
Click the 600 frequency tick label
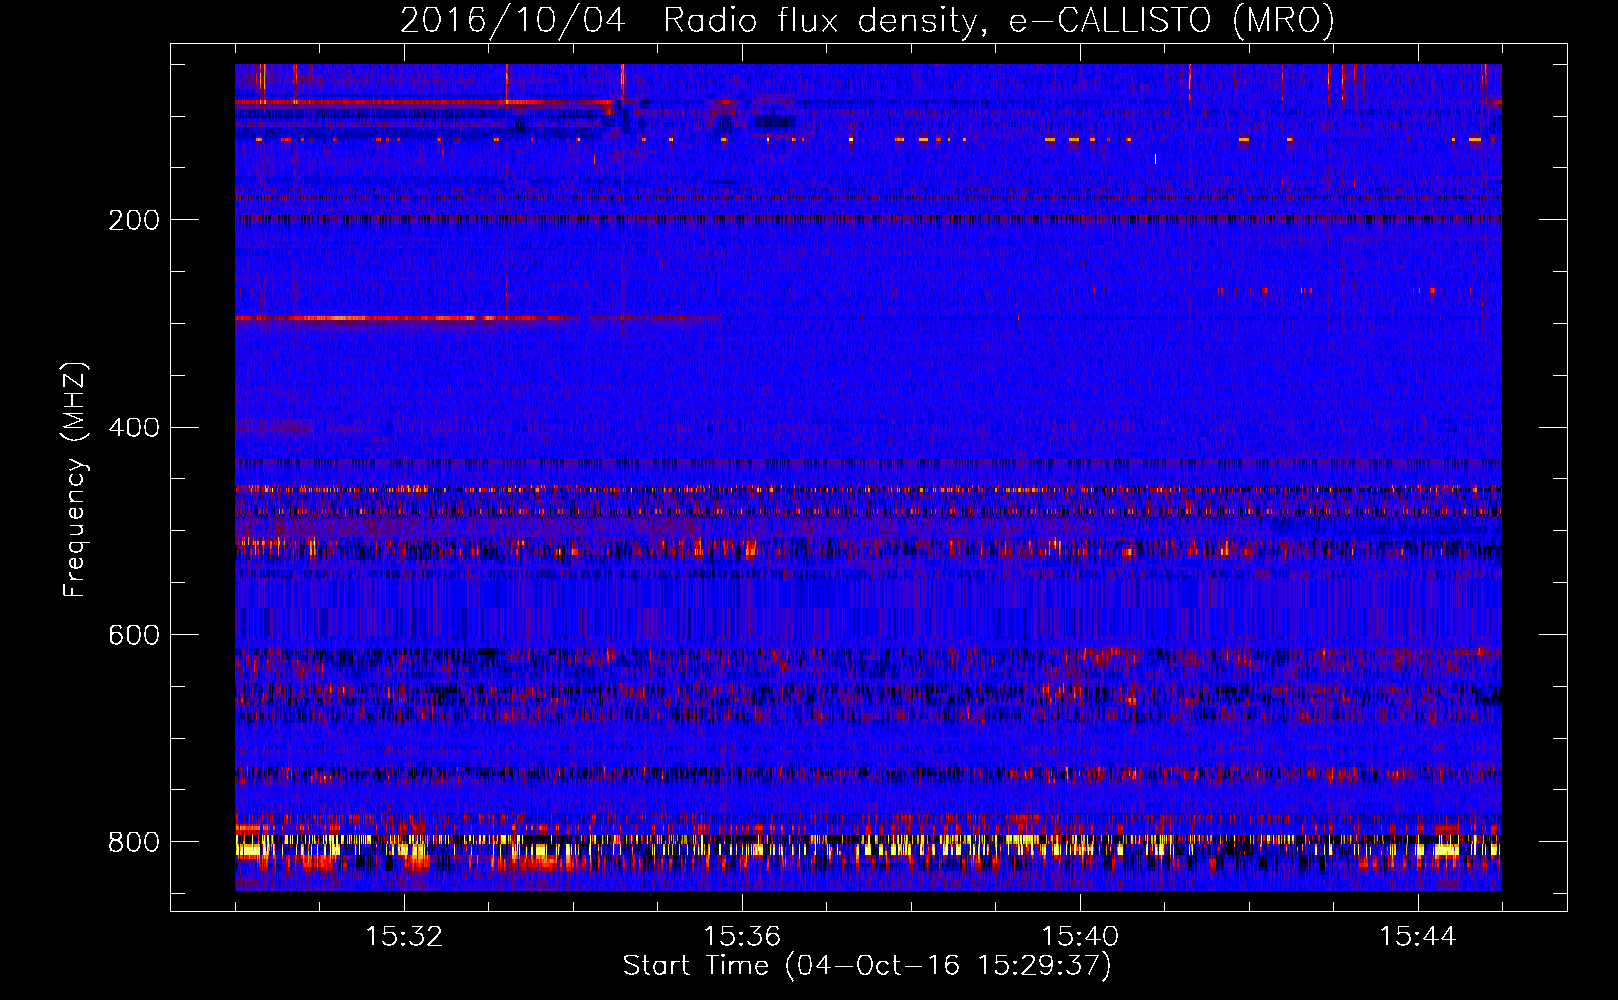click(x=134, y=636)
